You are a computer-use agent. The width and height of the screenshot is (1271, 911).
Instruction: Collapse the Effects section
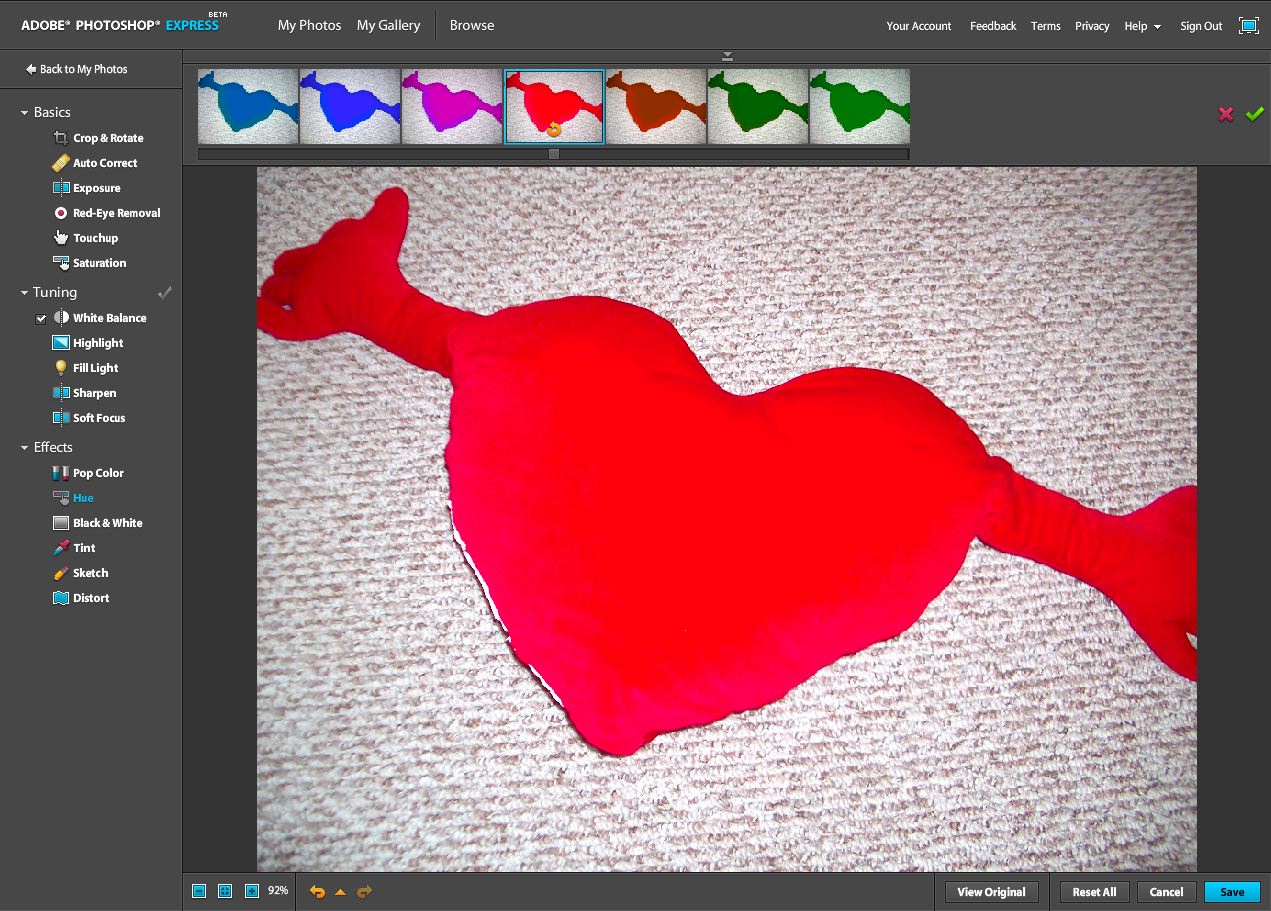click(x=24, y=448)
